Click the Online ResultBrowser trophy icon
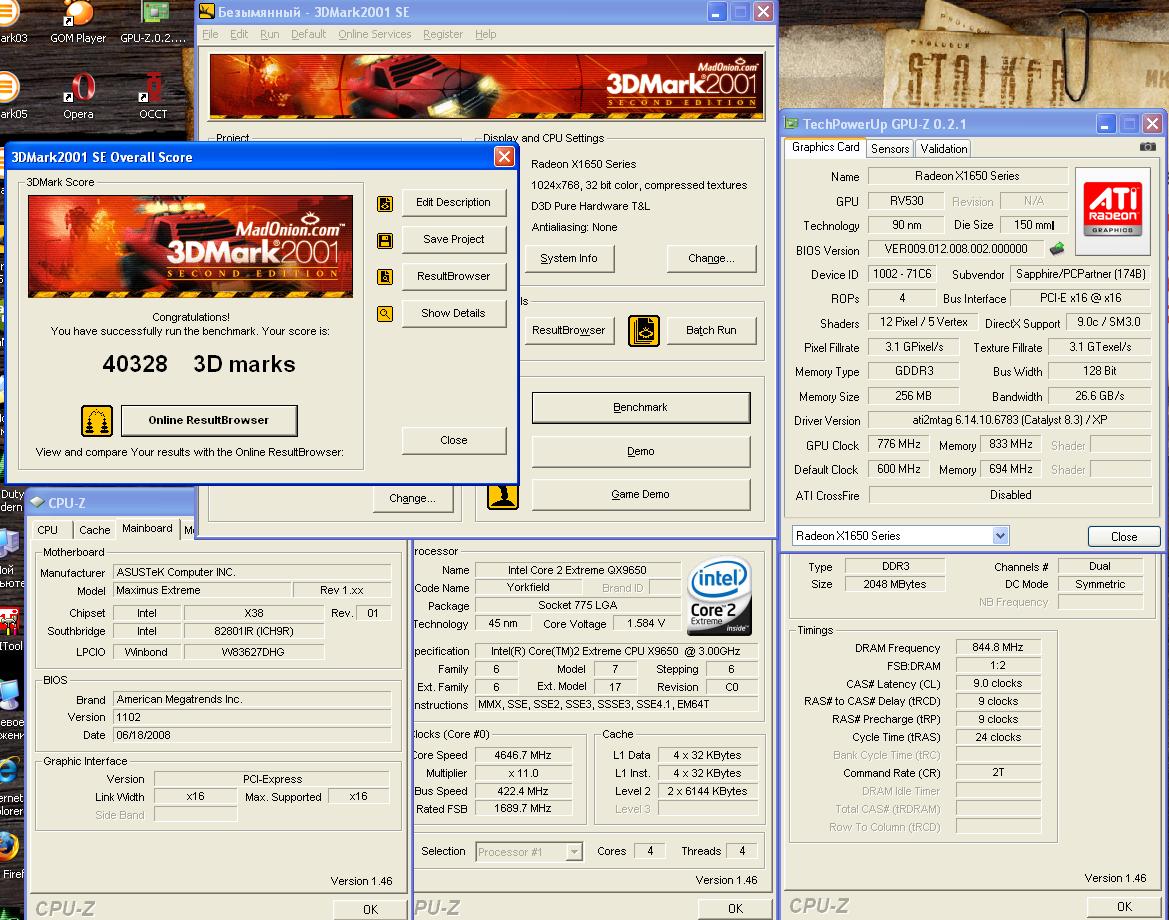Image resolution: width=1169 pixels, height=920 pixels. point(97,421)
